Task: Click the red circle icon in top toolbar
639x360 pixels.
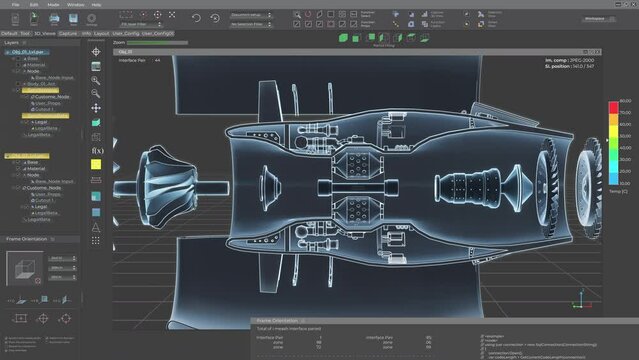Action: [x=308, y=15]
